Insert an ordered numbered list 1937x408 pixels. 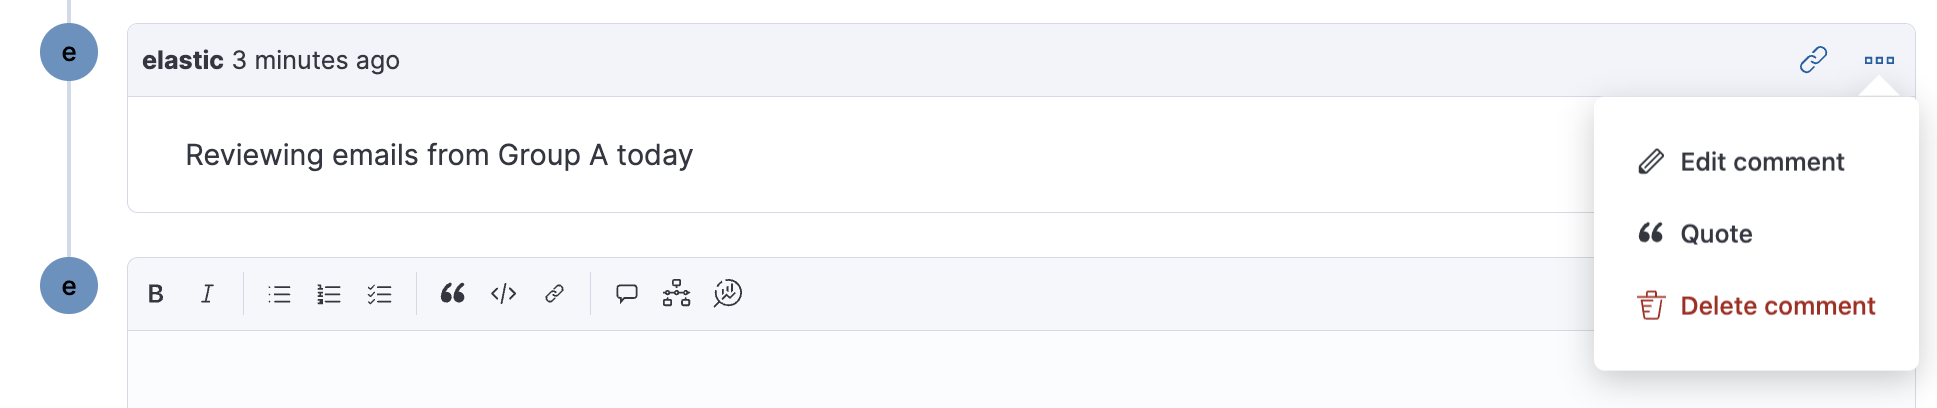click(x=329, y=294)
